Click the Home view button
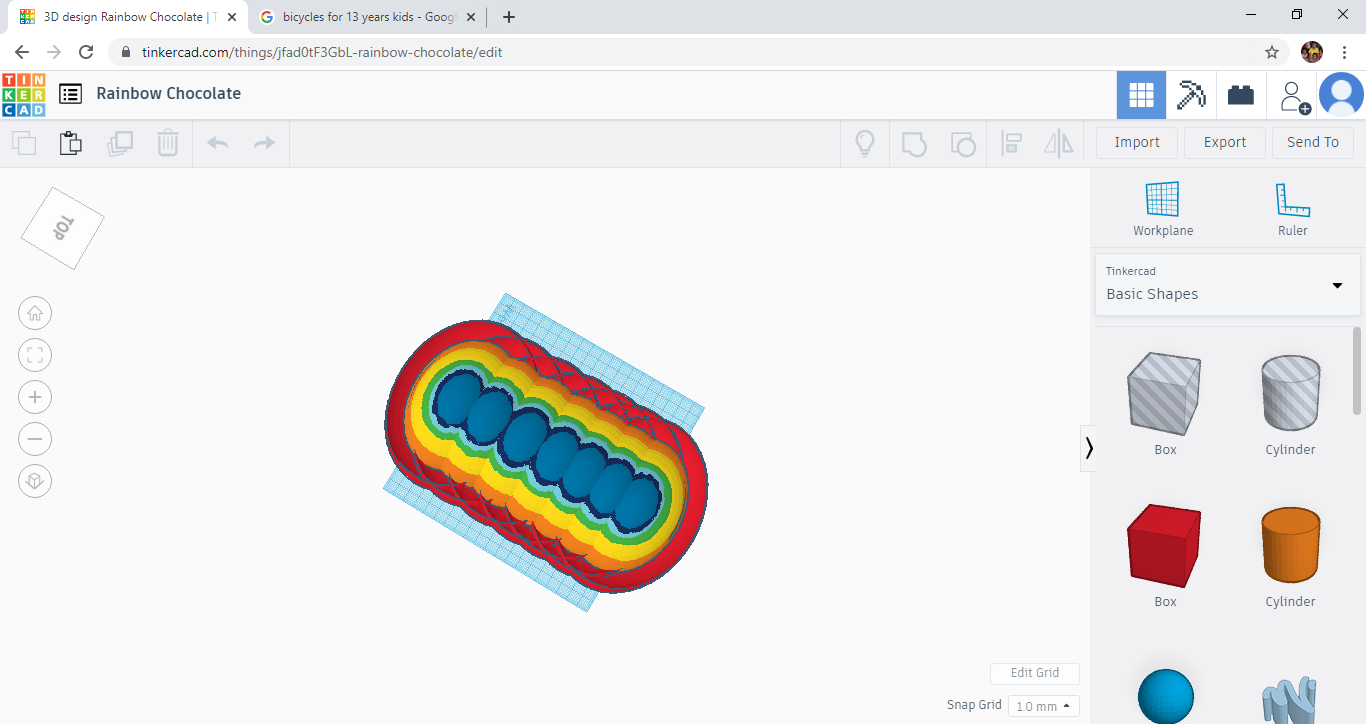1366x724 pixels. [35, 313]
